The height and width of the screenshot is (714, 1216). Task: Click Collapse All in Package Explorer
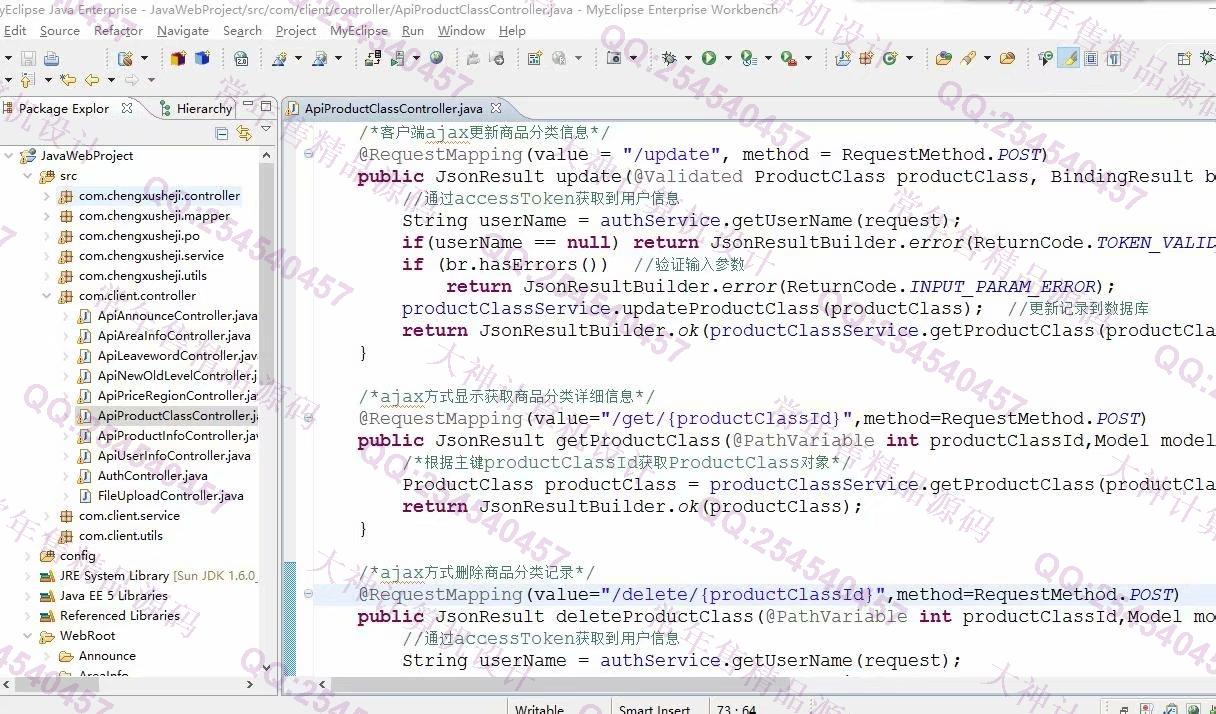tap(222, 133)
